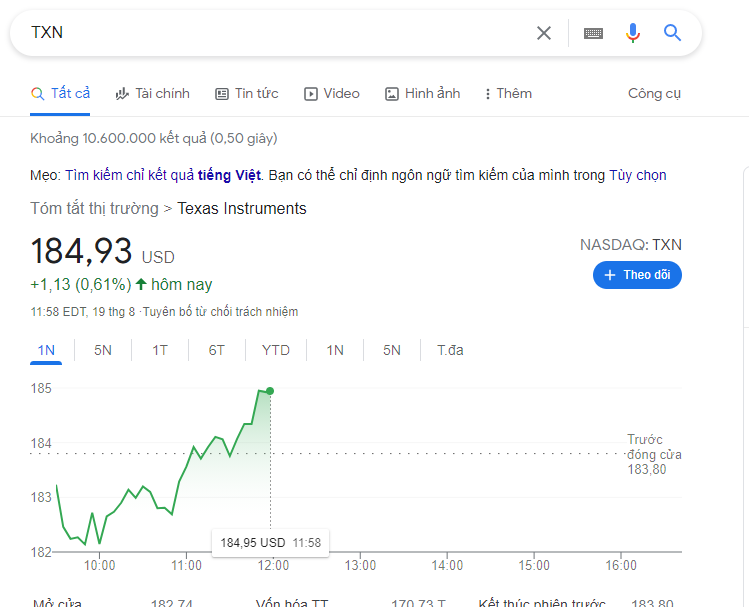The width and height of the screenshot is (749, 607).
Task: Expand the Thêm more menu
Action: 508,93
